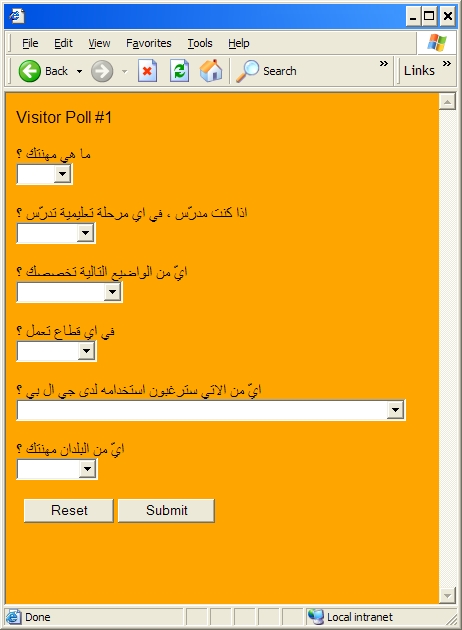Viewport: 462px width, 630px height.
Task: Click the grey Forward arrow icon
Action: click(102, 71)
